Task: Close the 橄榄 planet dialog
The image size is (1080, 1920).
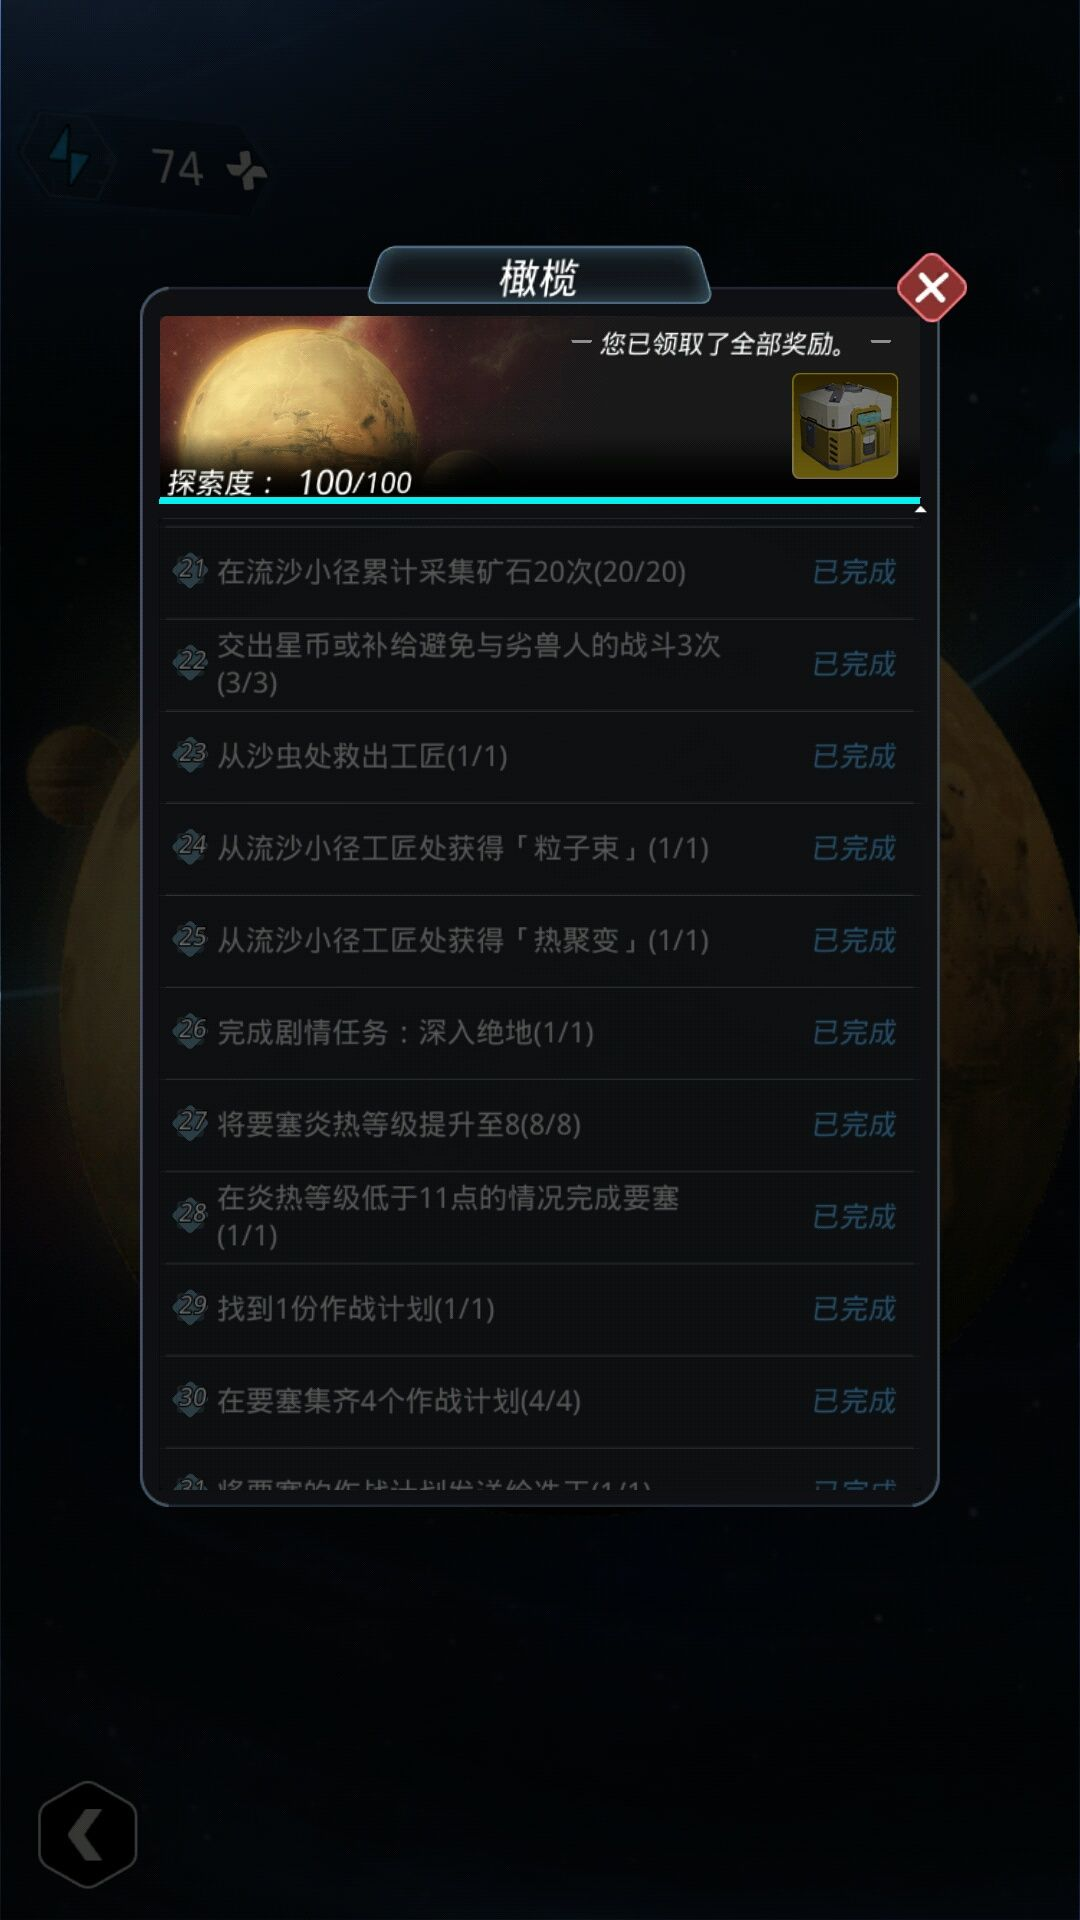Action: pos(931,288)
